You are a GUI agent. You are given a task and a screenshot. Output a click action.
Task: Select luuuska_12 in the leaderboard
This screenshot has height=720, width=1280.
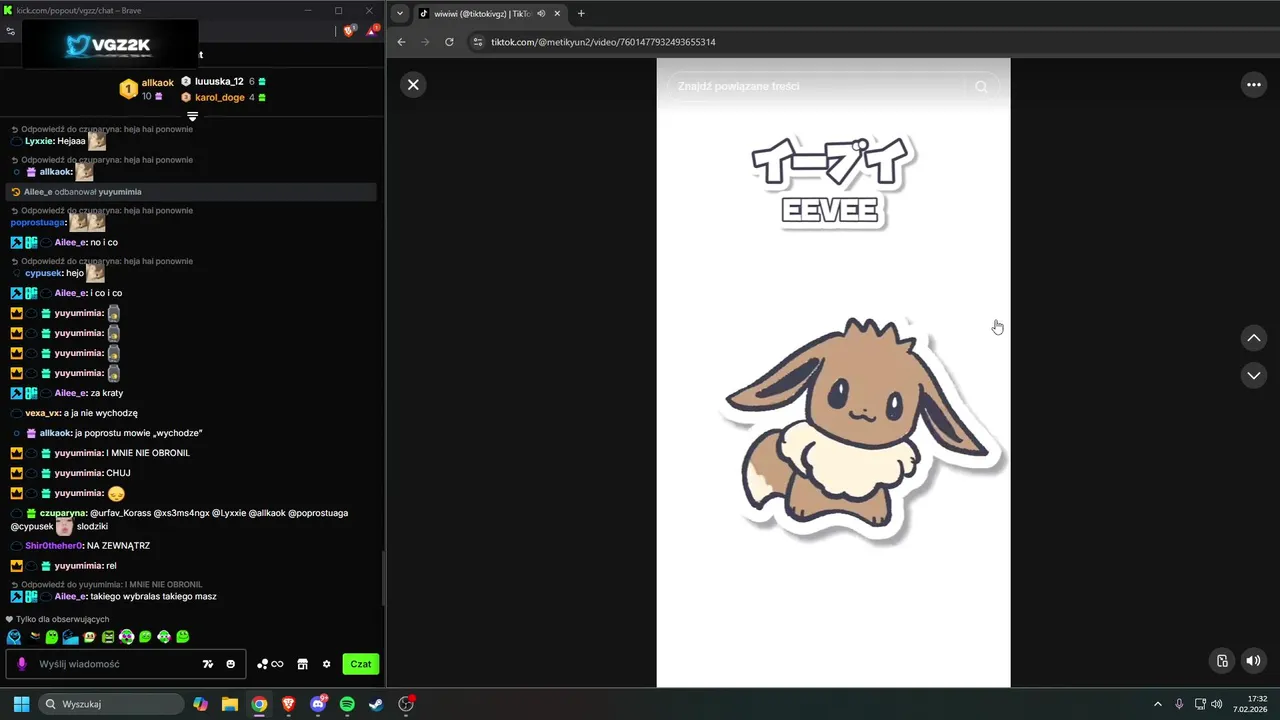(219, 81)
